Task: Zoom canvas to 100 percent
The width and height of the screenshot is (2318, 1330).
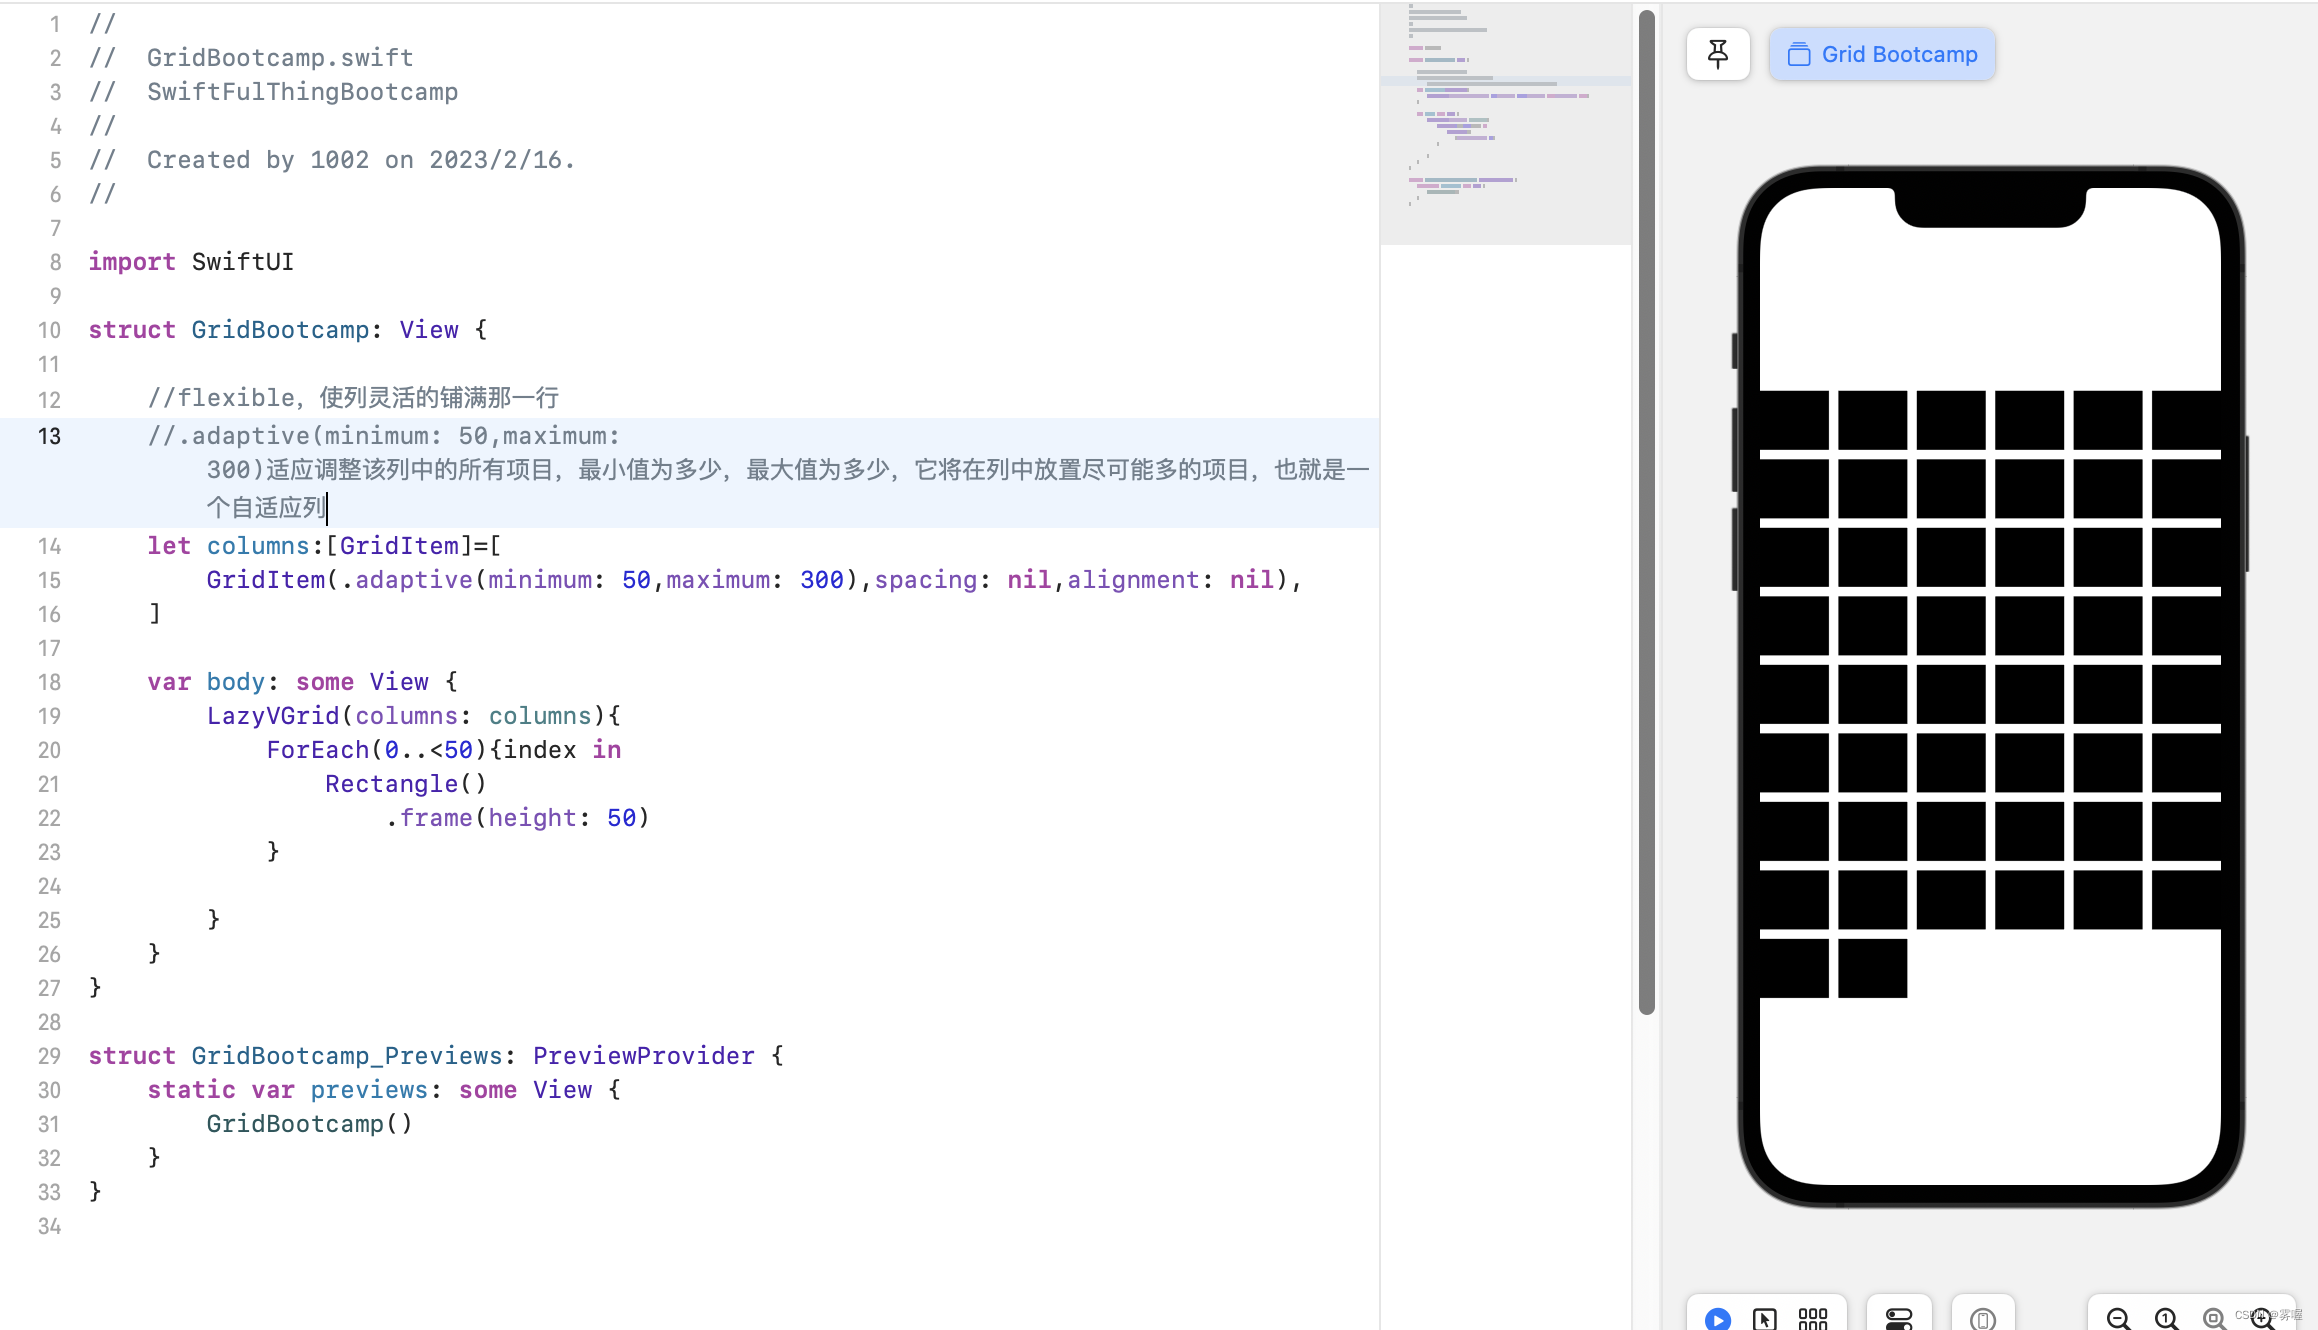Action: click(2166, 1318)
